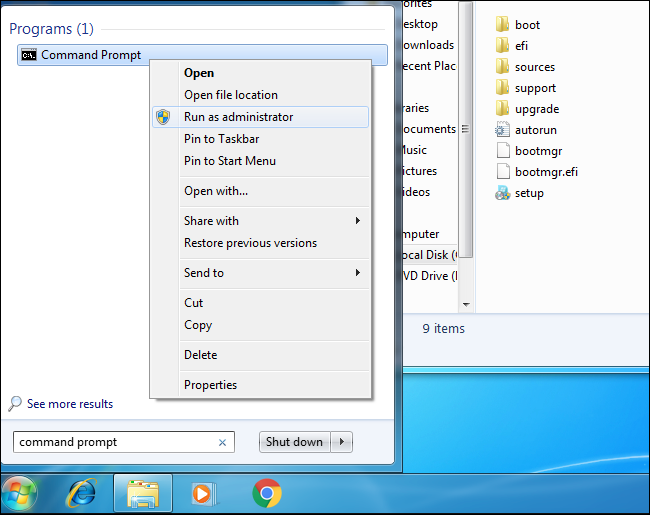Screen dimensions: 650x515
Task: Launch Google Chrome from the taskbar
Action: (x=267, y=493)
